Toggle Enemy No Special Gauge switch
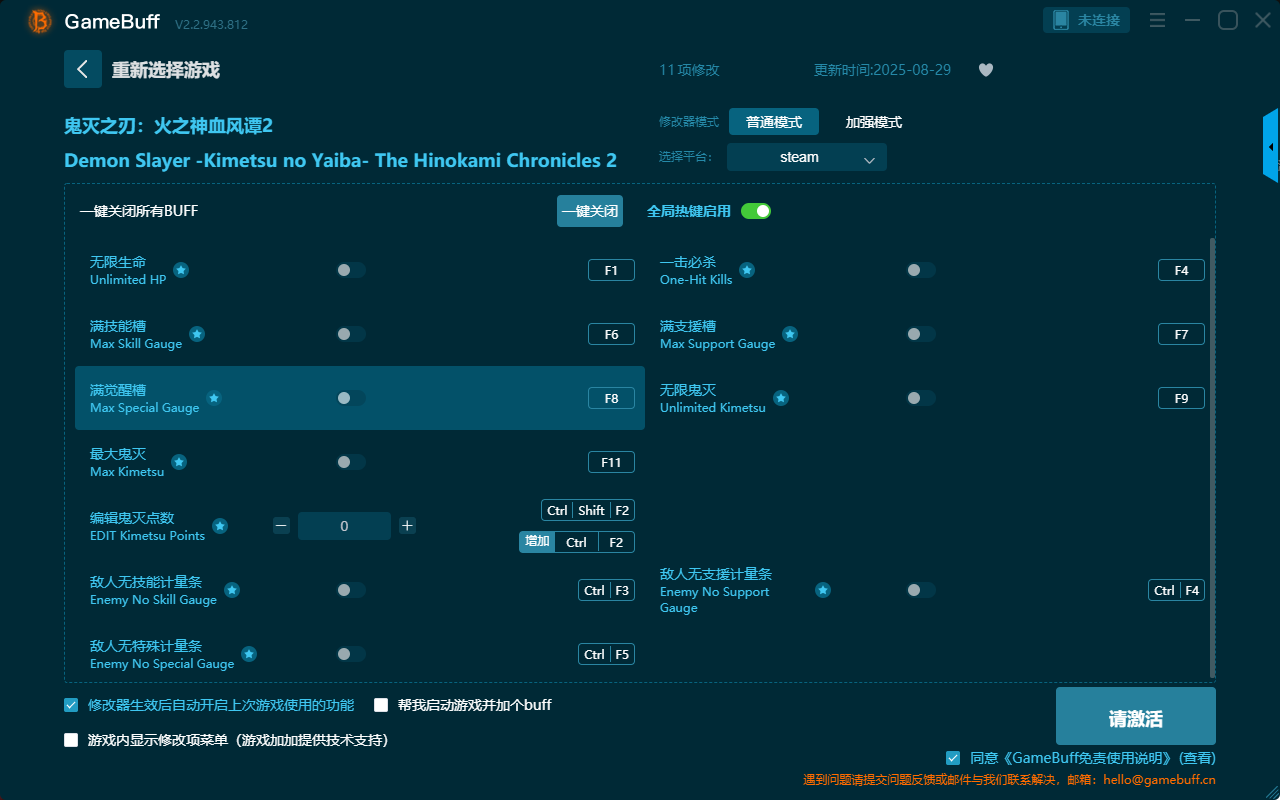The image size is (1280, 800). [x=351, y=654]
